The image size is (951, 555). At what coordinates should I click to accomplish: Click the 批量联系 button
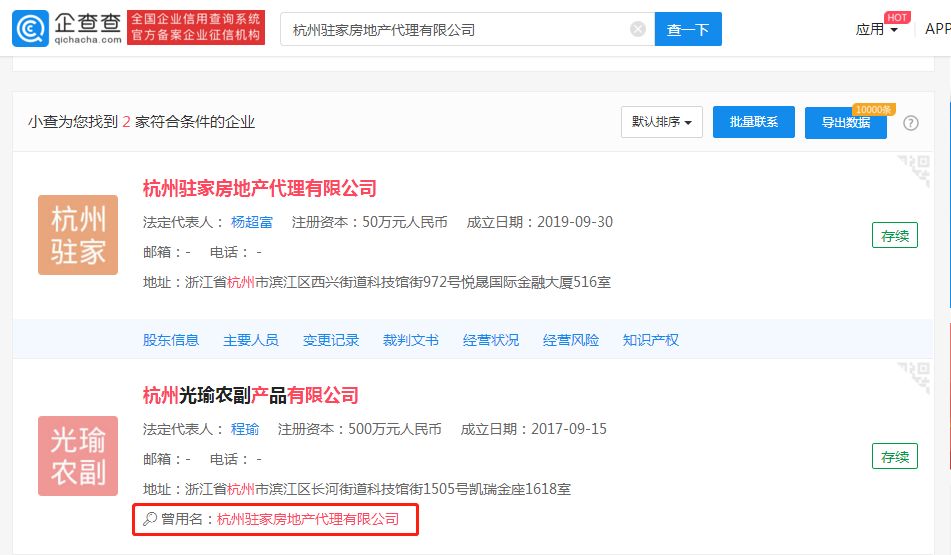coord(753,122)
